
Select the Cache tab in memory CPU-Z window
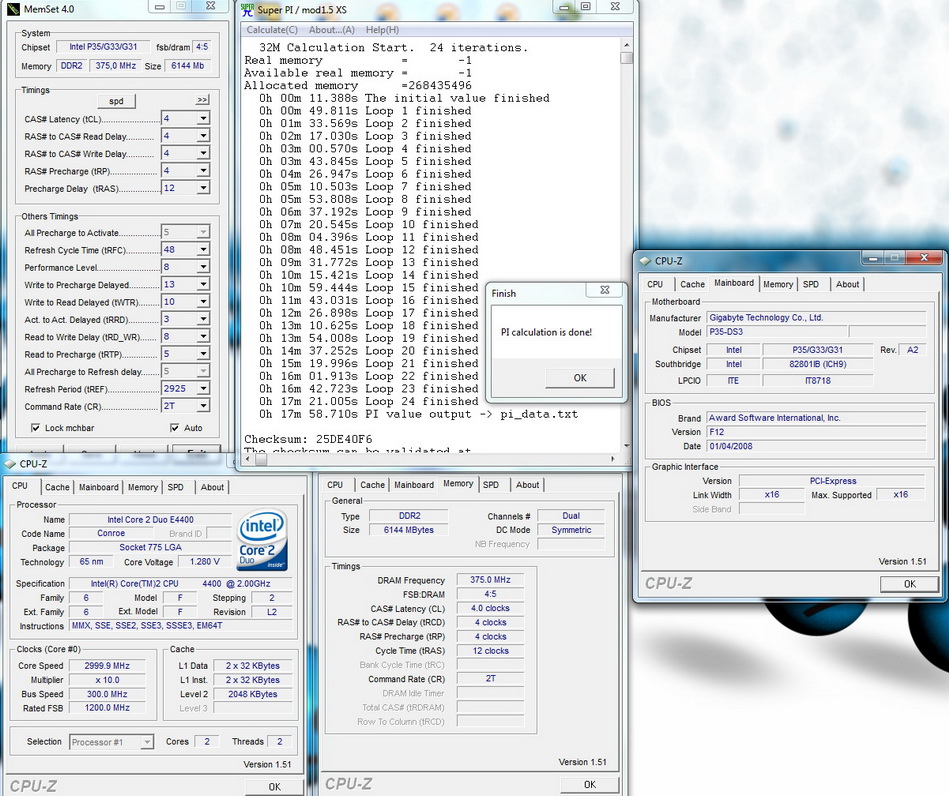[372, 485]
